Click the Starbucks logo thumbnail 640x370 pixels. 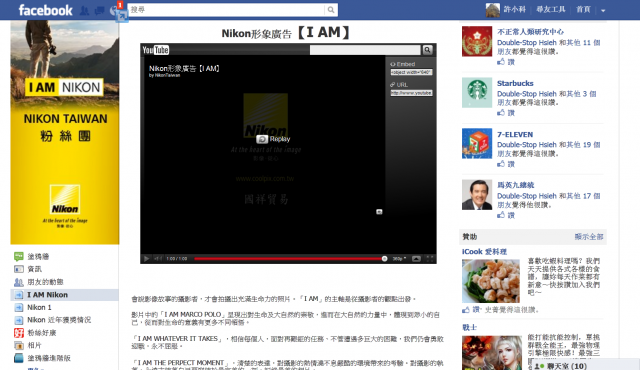477,93
